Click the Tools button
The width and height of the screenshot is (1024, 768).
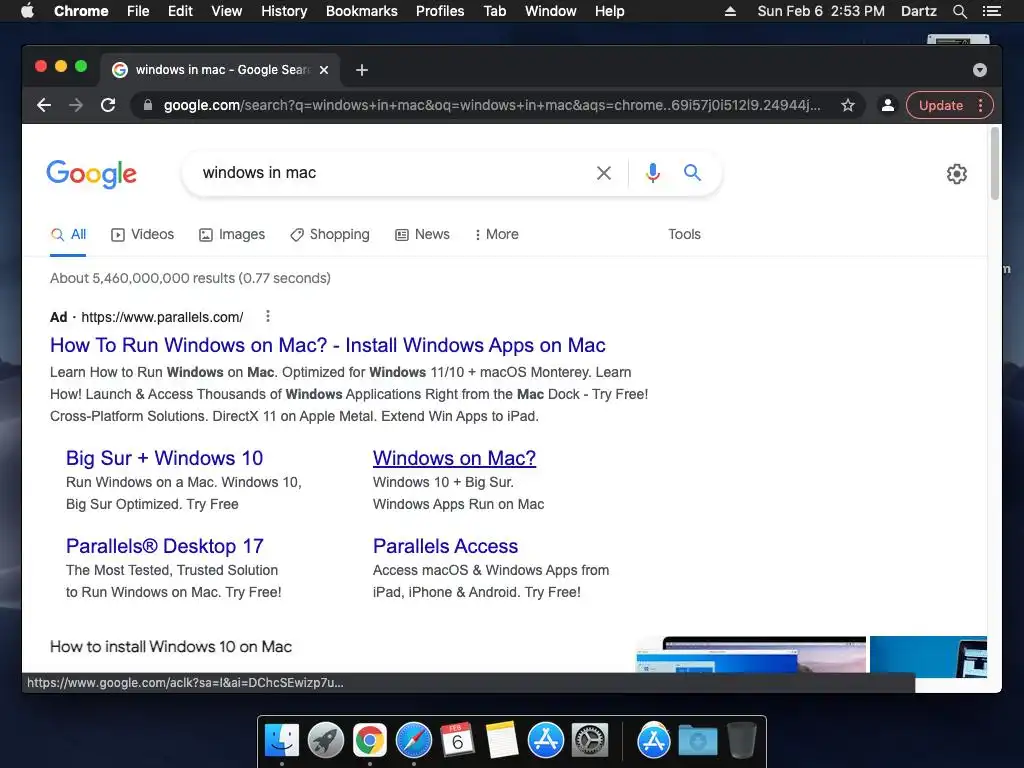click(684, 234)
